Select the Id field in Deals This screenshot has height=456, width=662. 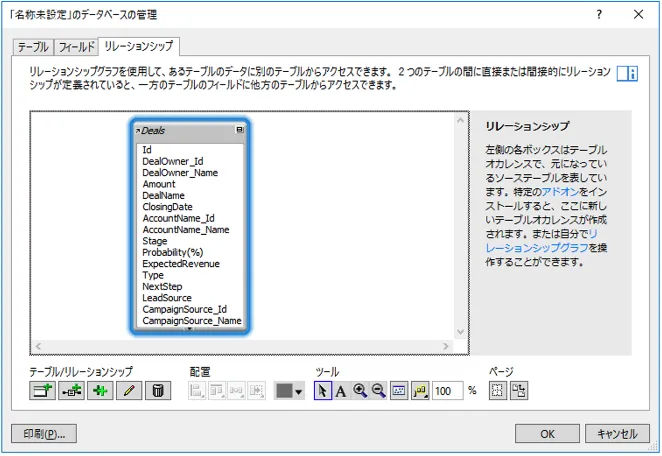[147, 150]
